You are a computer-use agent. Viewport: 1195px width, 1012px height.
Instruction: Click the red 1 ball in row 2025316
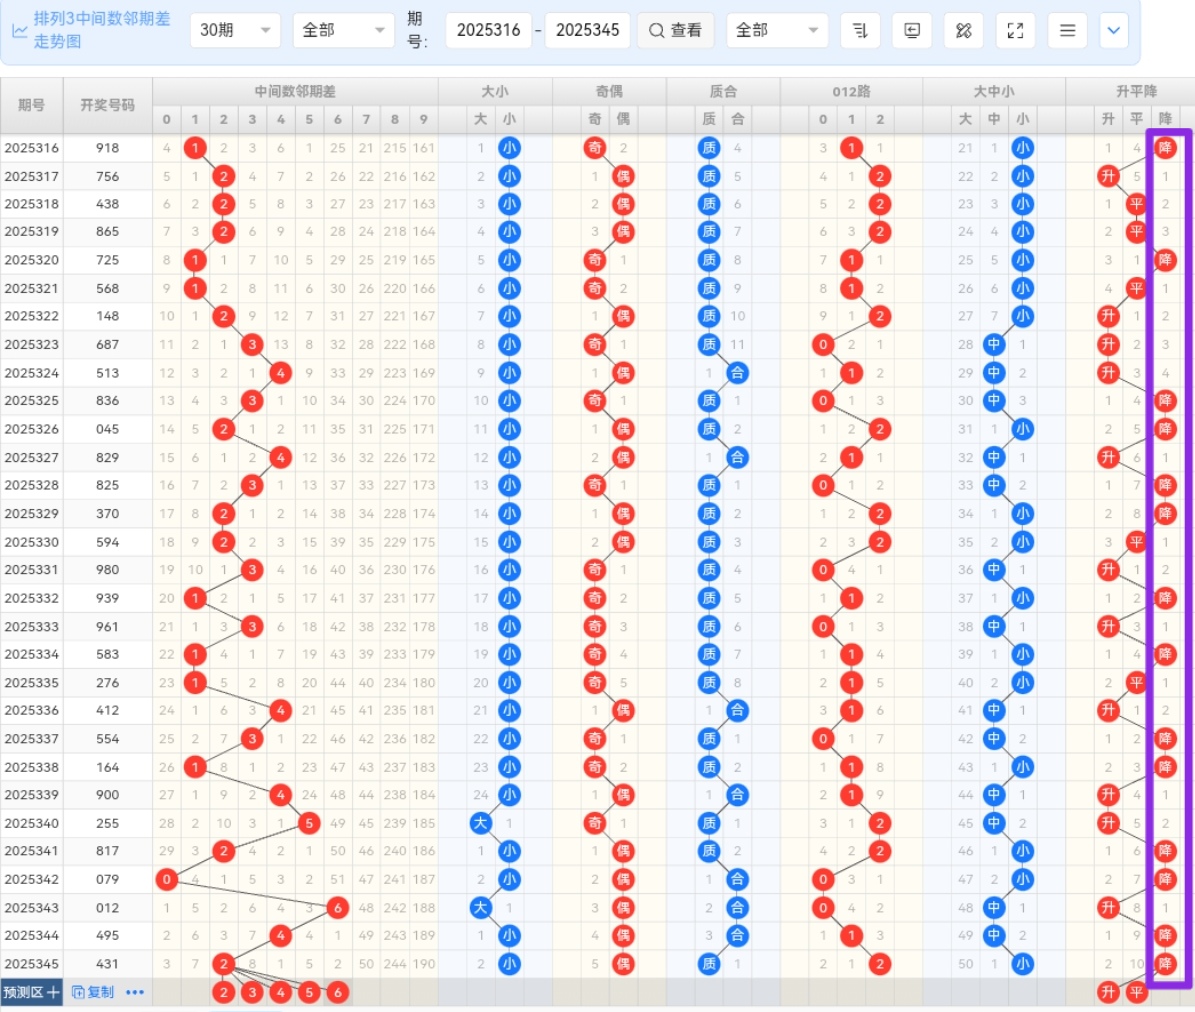point(195,148)
